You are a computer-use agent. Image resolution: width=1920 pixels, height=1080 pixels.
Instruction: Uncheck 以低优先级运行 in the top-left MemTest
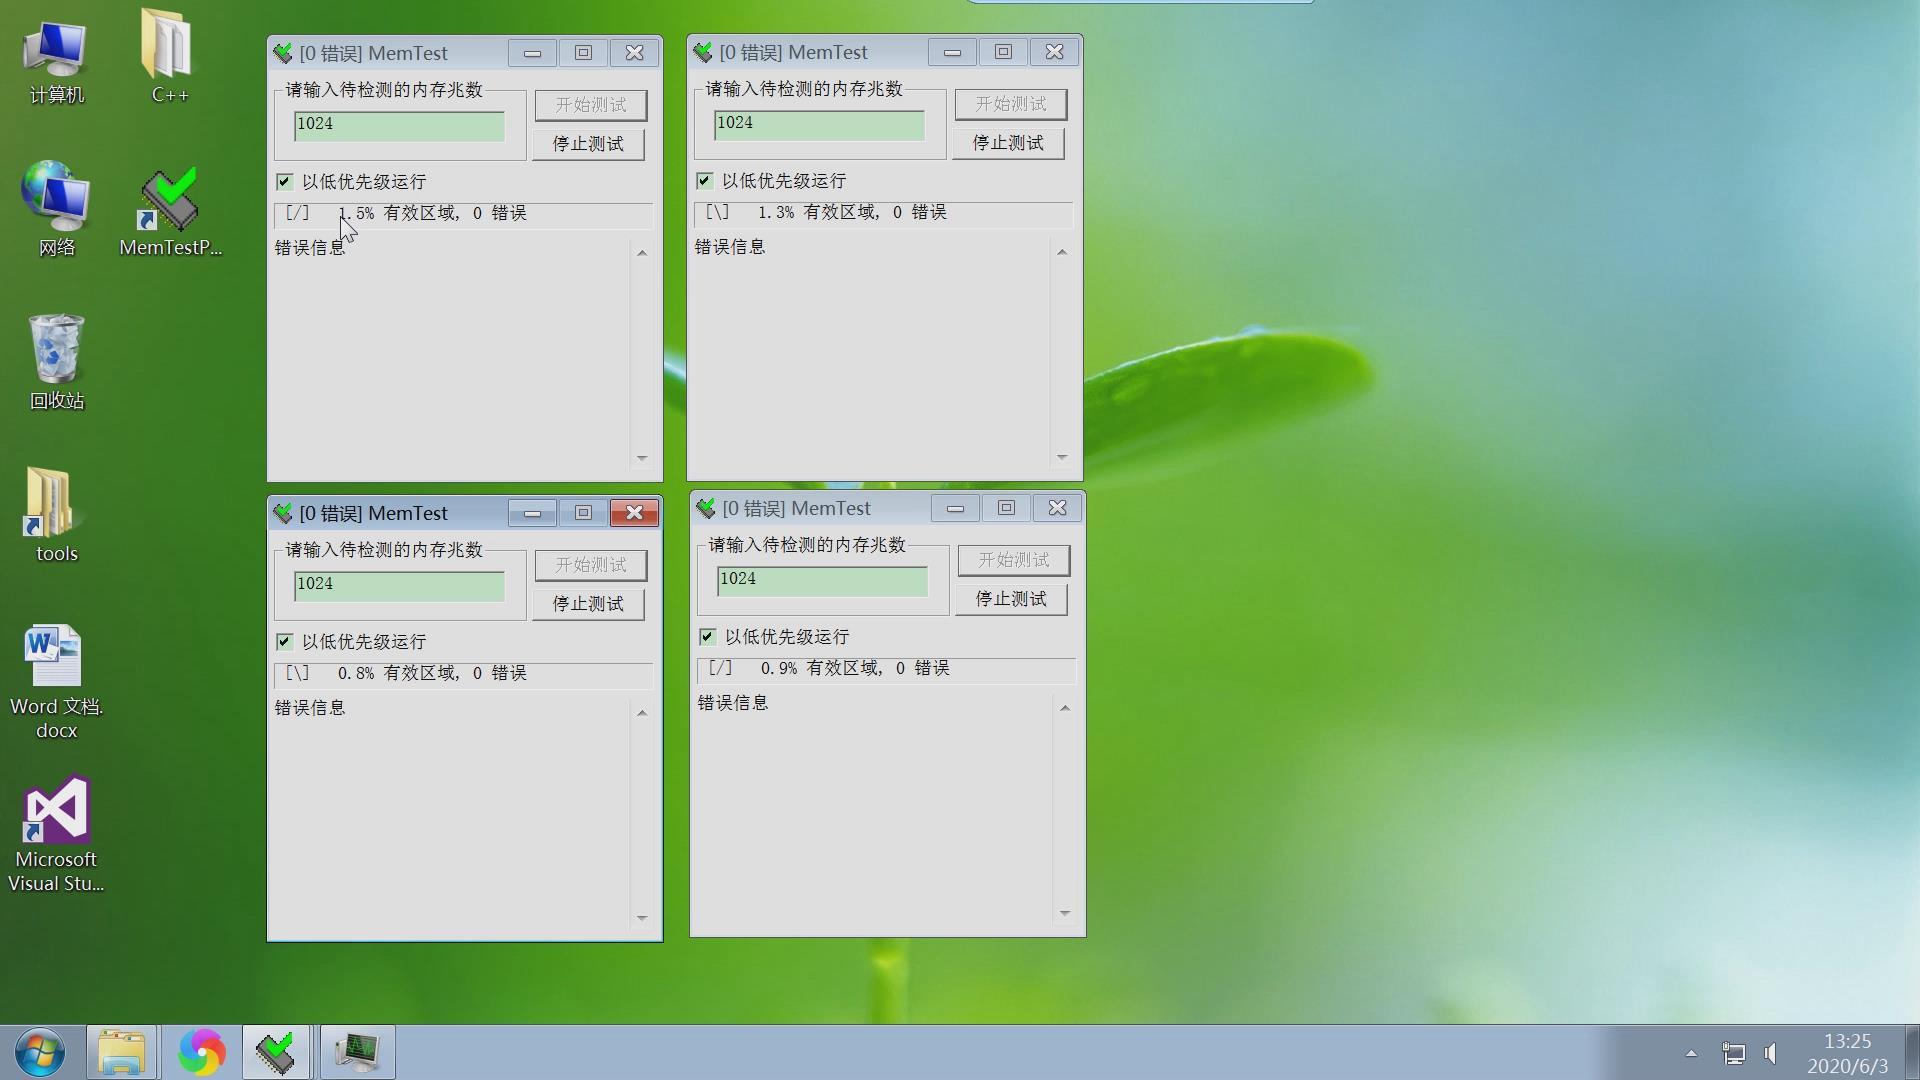284,181
